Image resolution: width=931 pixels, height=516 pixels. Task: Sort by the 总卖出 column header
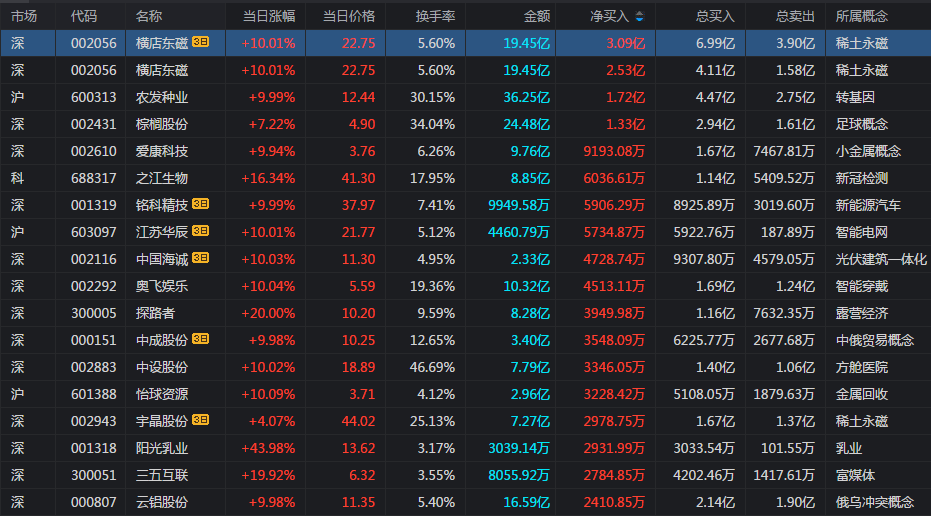coord(795,17)
